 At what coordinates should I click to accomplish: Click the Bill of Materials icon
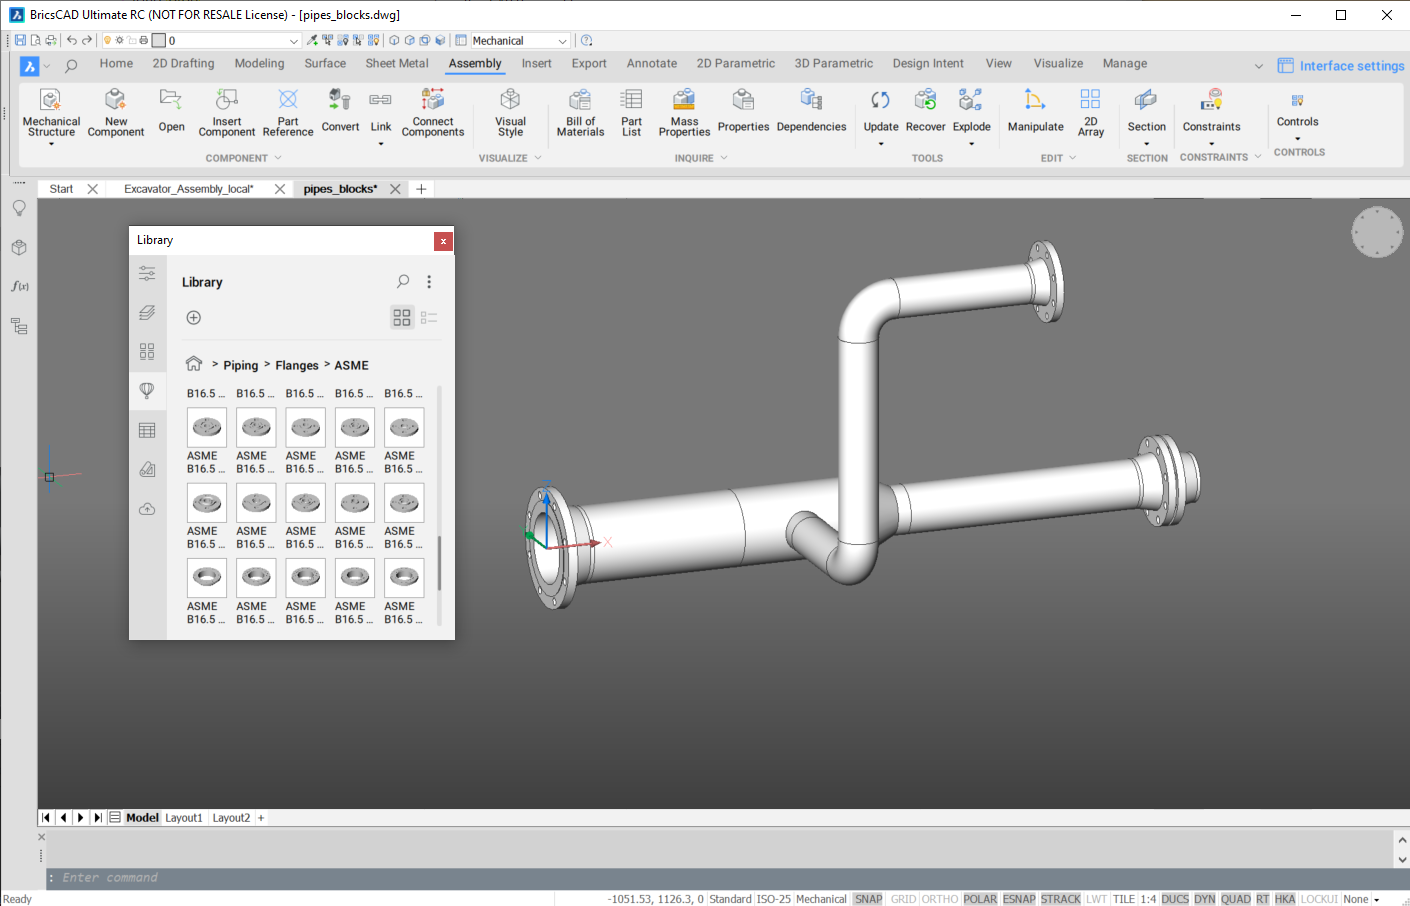(x=580, y=101)
